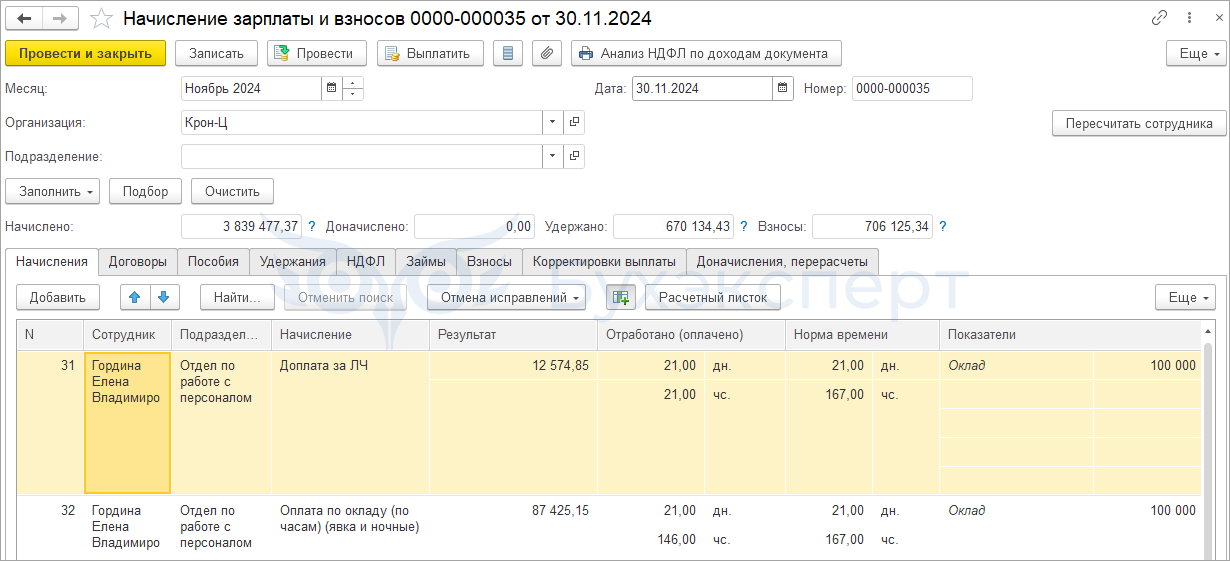Move row up with blue arrow
Viewport: 1230px width, 561px height.
[135, 297]
